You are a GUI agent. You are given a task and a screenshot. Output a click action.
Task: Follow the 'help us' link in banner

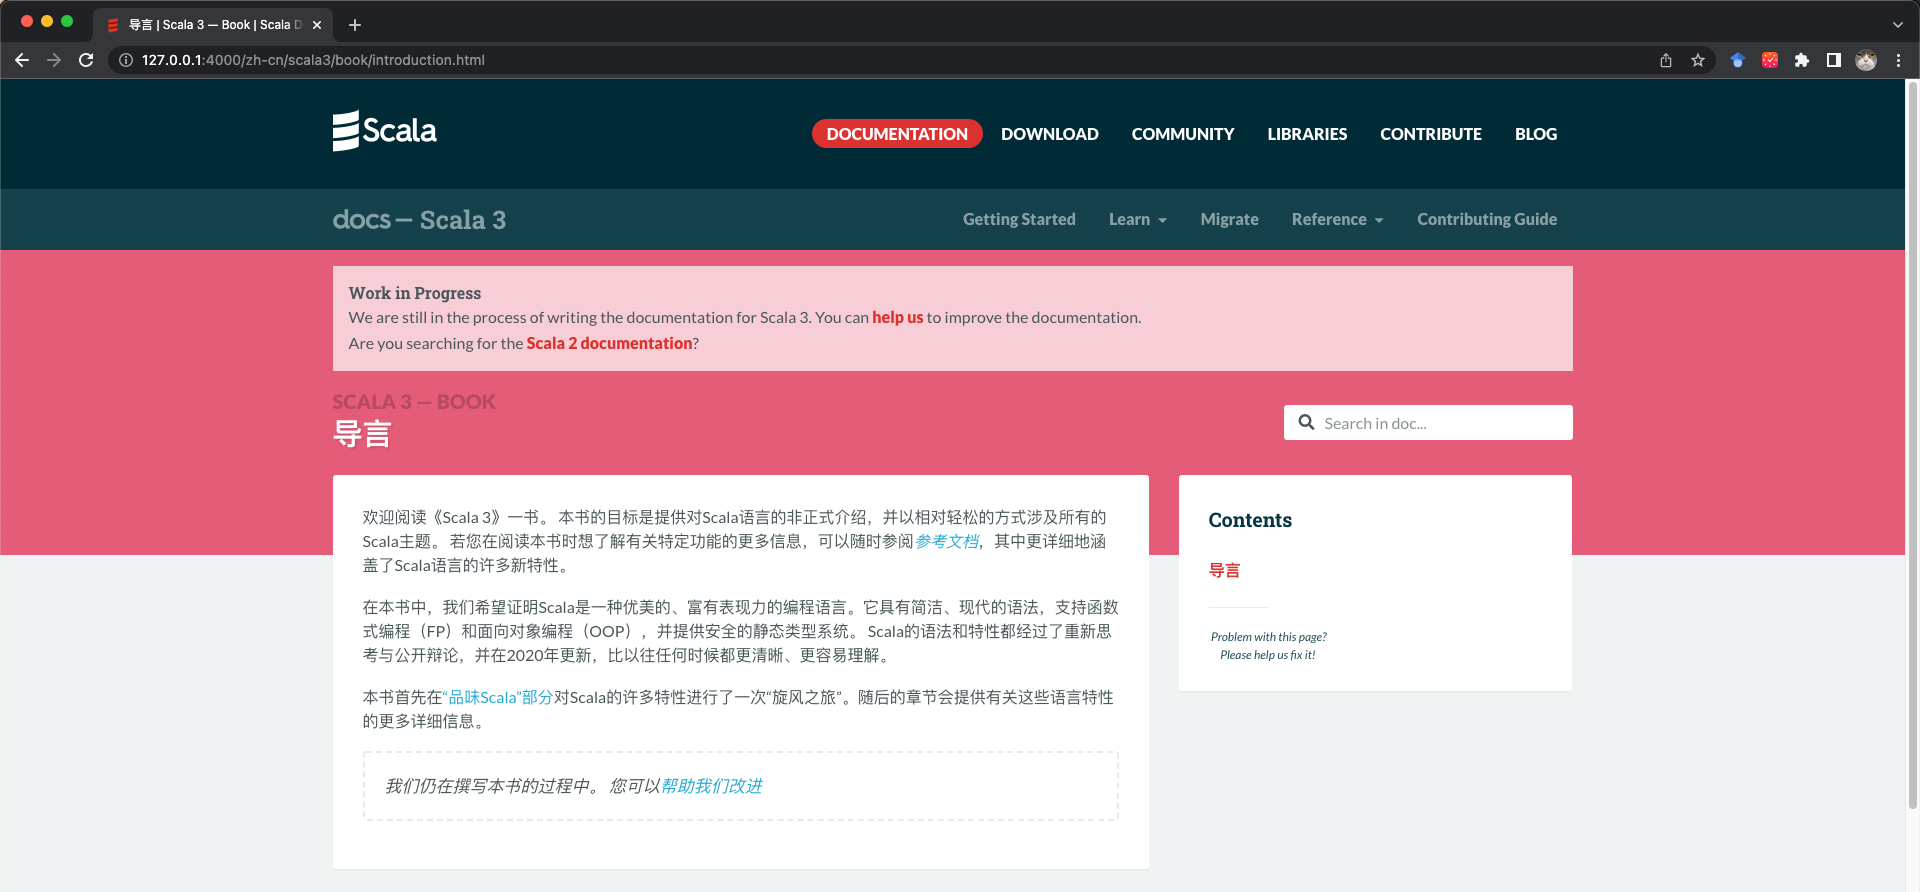pyautogui.click(x=897, y=317)
